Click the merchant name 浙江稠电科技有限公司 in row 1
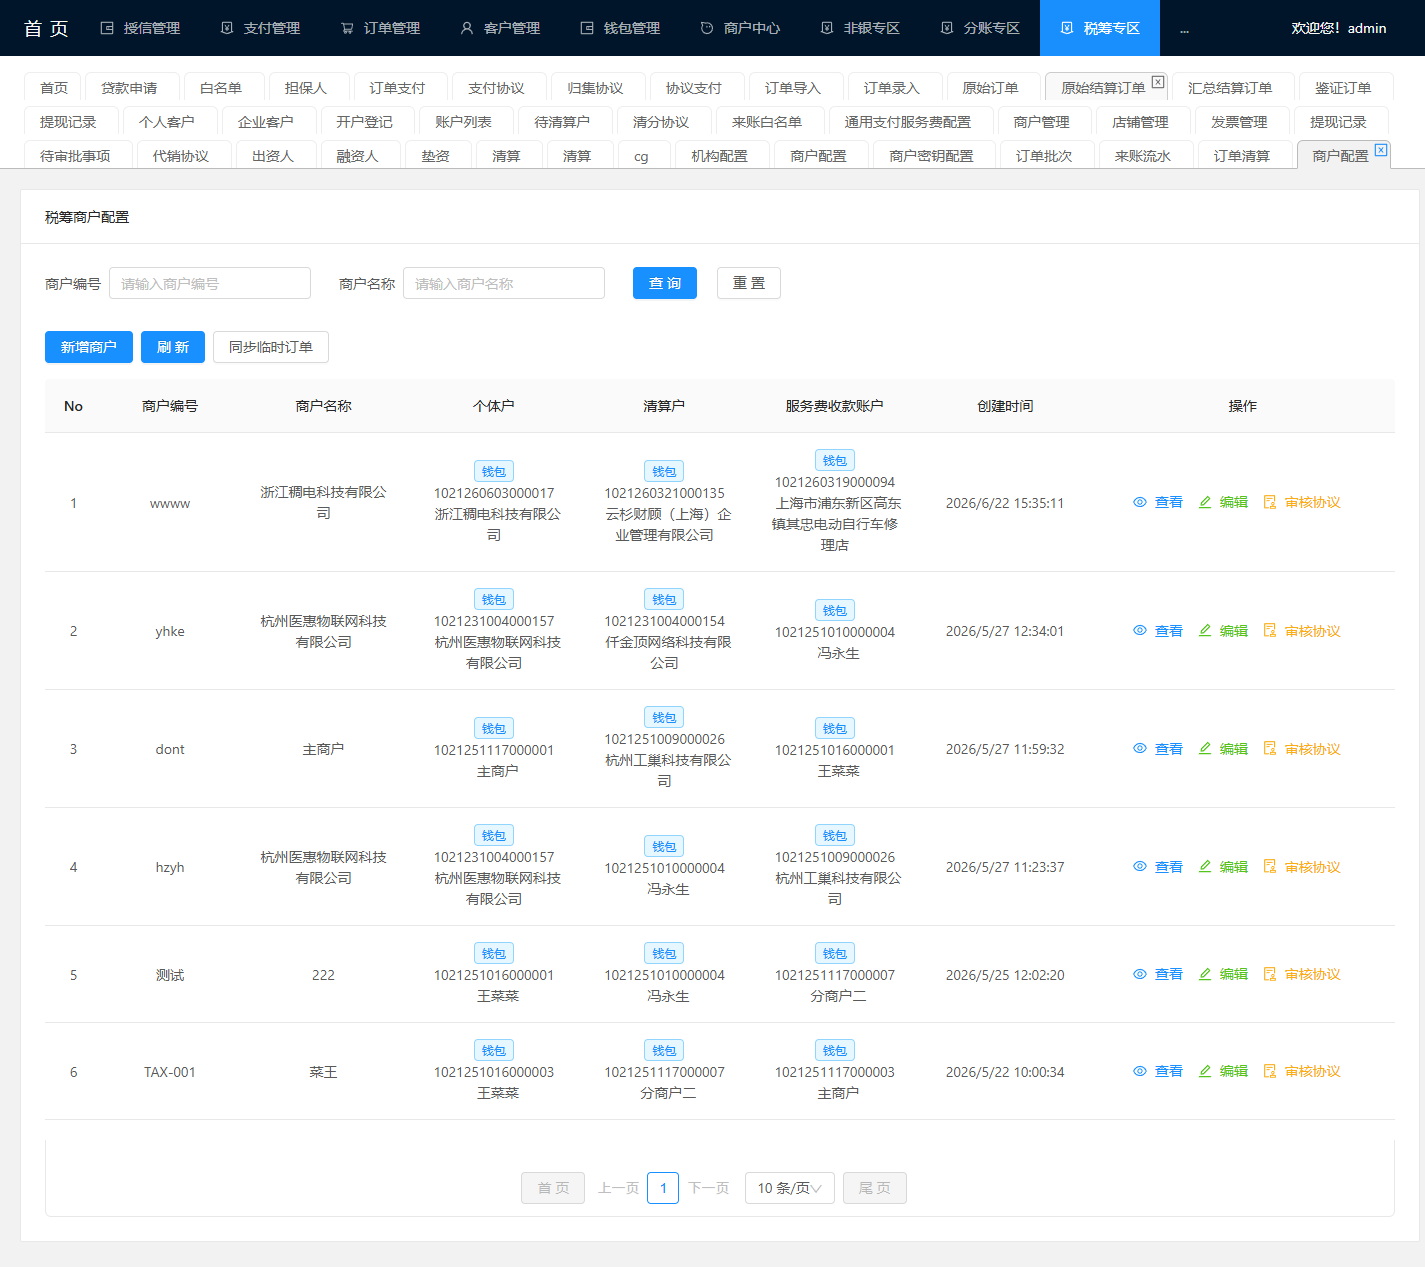 (x=323, y=502)
